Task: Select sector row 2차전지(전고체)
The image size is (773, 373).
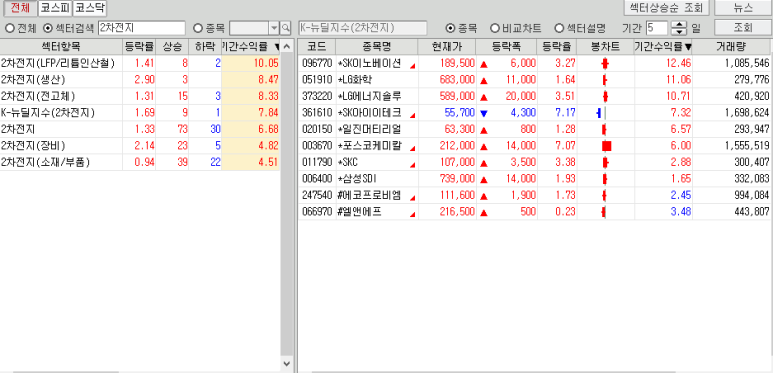Action: click(x=140, y=96)
